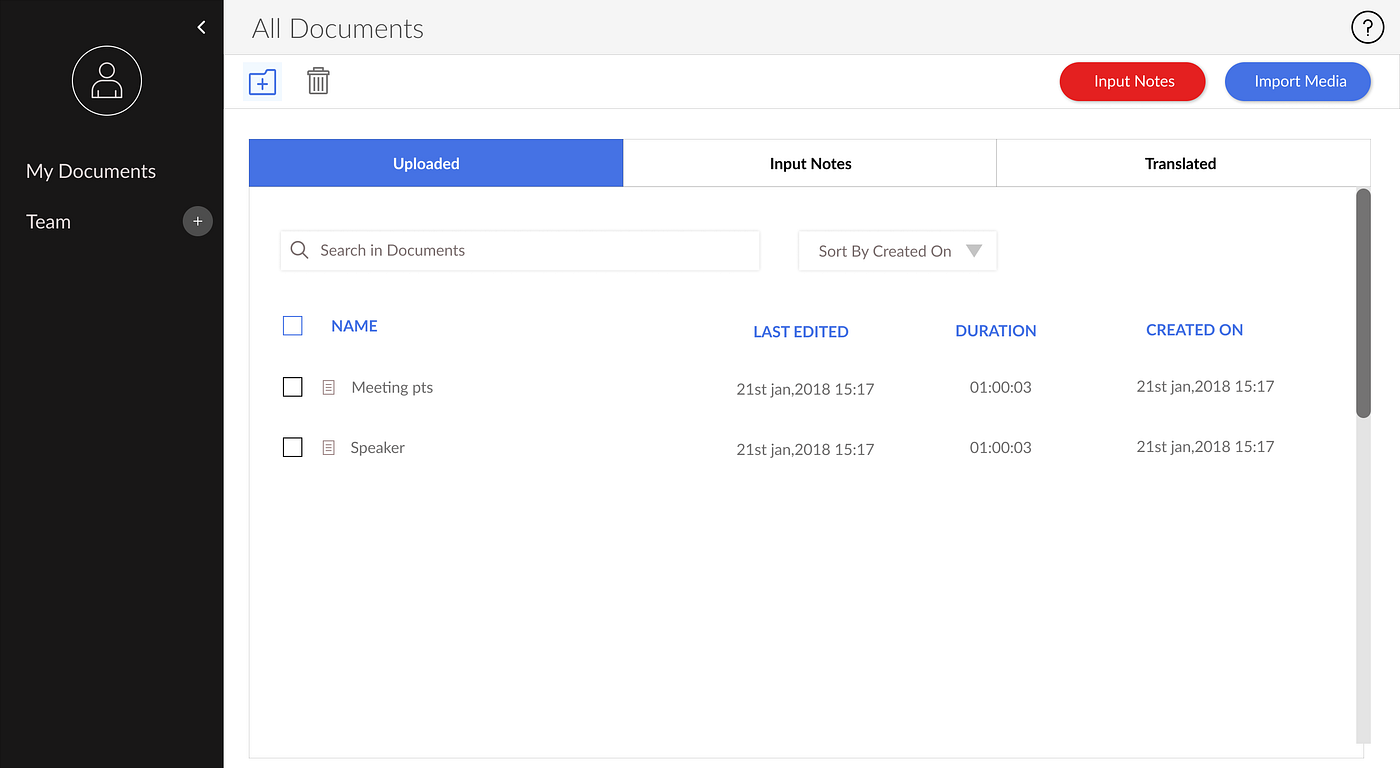Sort by the LAST EDITED column header
The image size is (1400, 768).
point(801,332)
